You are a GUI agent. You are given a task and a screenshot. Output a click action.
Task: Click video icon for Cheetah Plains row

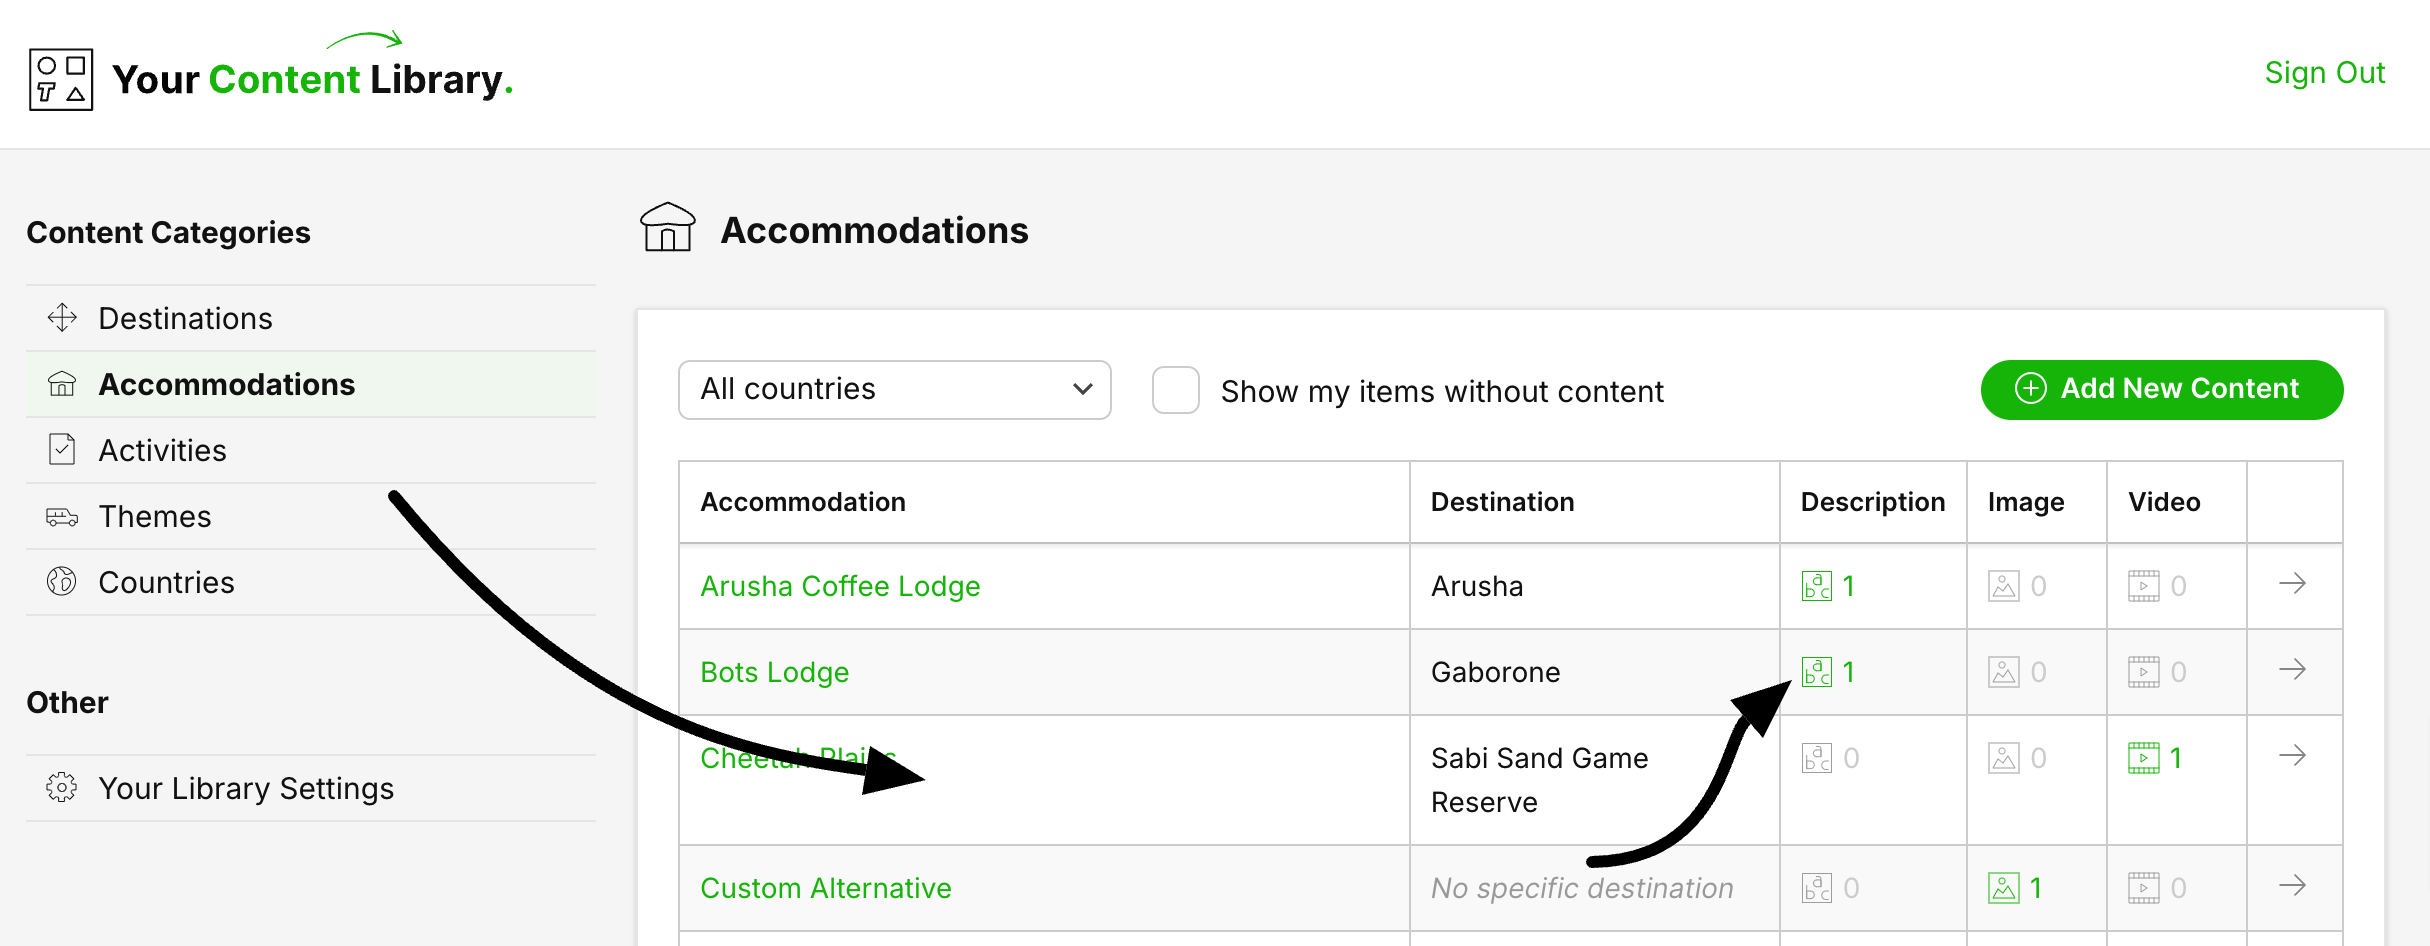pyautogui.click(x=2143, y=758)
